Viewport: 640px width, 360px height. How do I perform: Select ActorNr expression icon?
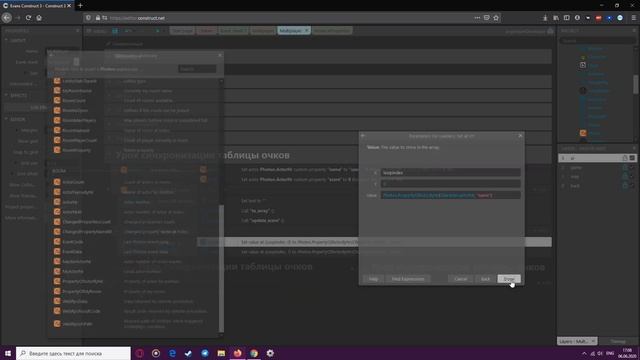[57, 202]
